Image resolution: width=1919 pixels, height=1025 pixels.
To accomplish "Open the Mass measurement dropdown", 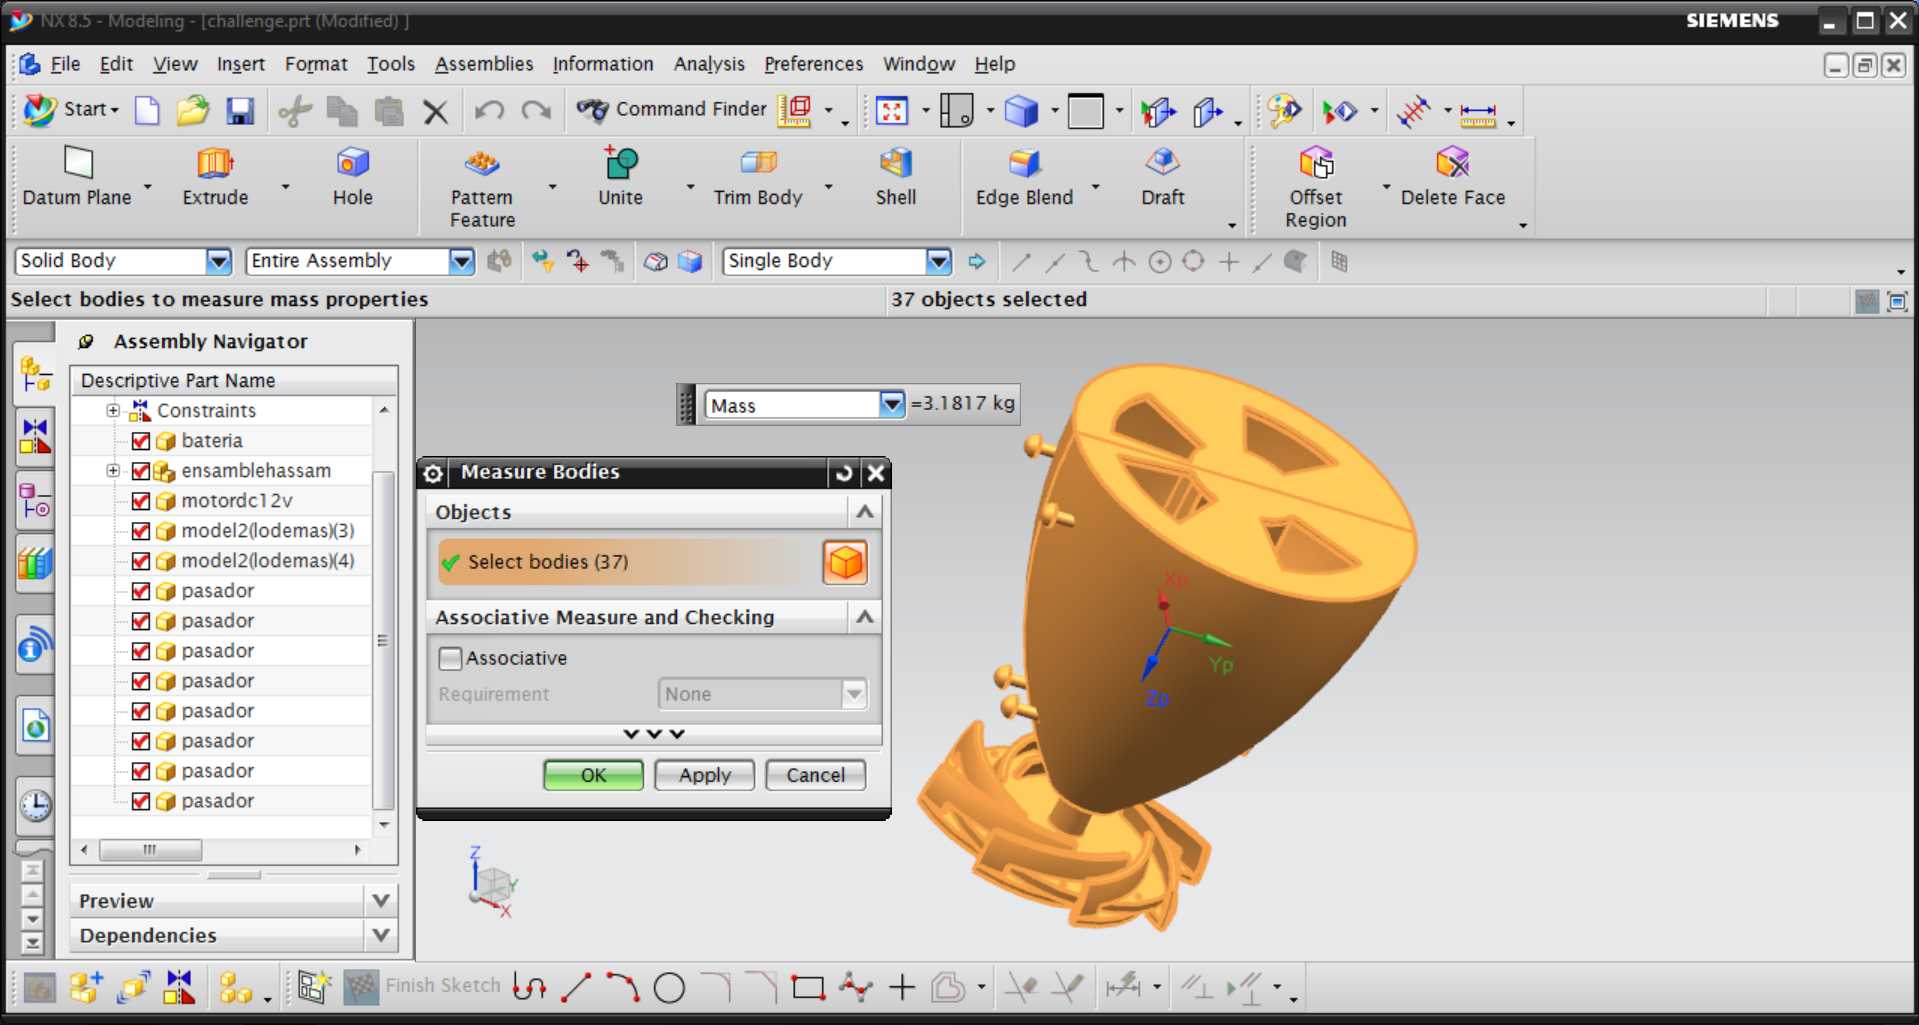I will pyautogui.click(x=891, y=404).
